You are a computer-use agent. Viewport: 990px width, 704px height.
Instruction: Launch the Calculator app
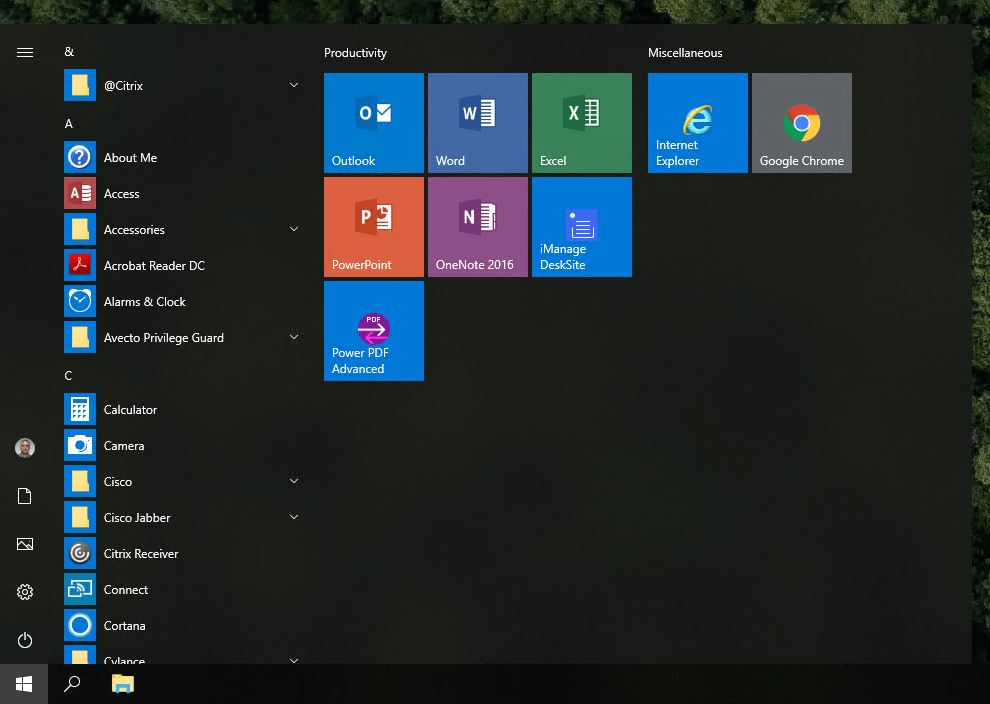click(183, 409)
